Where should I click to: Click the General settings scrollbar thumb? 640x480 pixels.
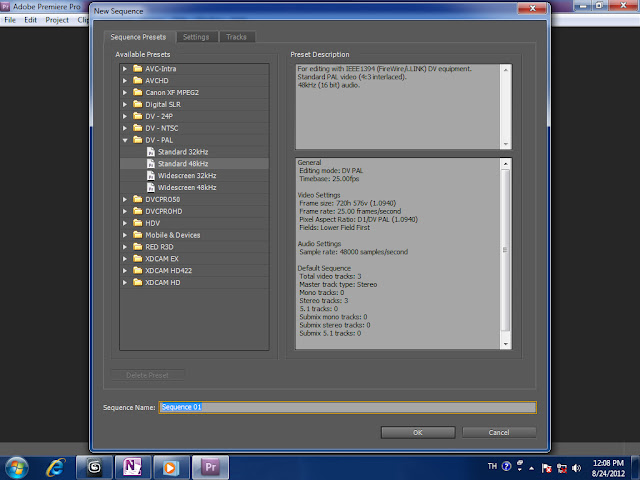point(505,250)
